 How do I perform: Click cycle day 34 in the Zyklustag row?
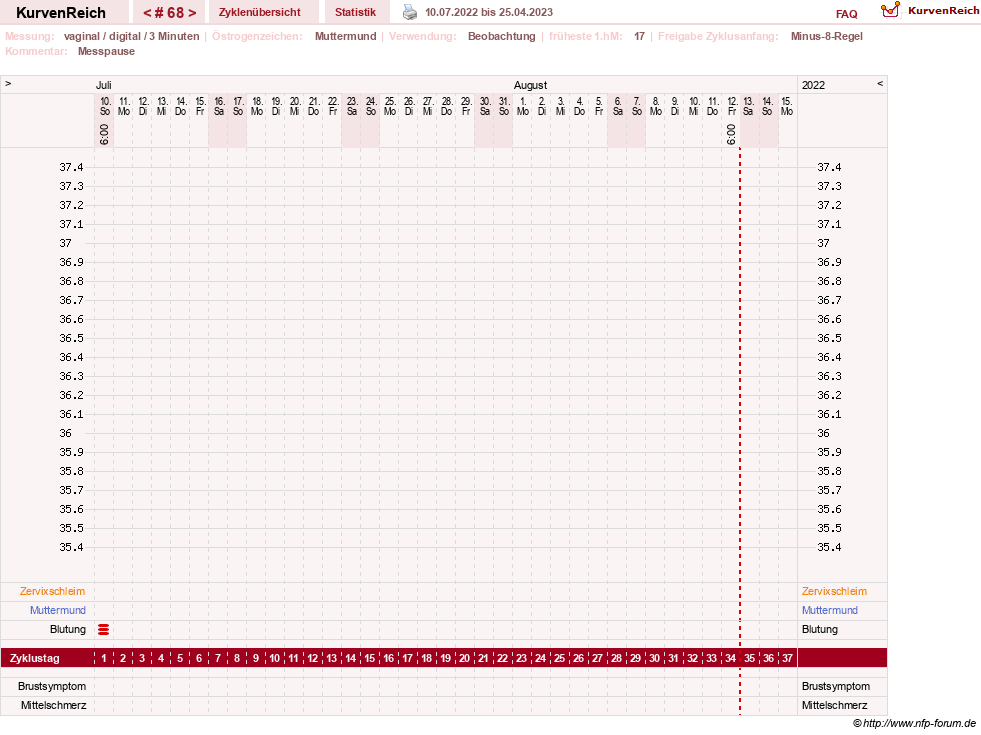(730, 658)
